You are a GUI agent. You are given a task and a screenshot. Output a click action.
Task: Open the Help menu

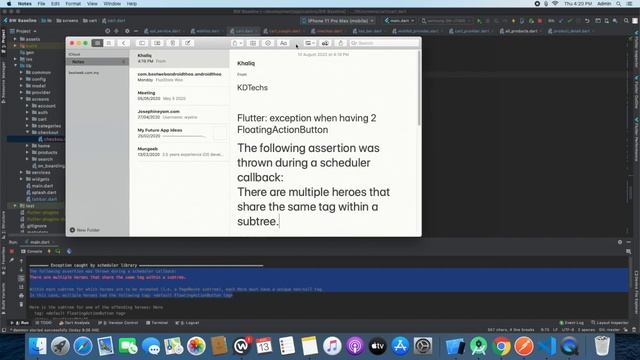(131, 4)
